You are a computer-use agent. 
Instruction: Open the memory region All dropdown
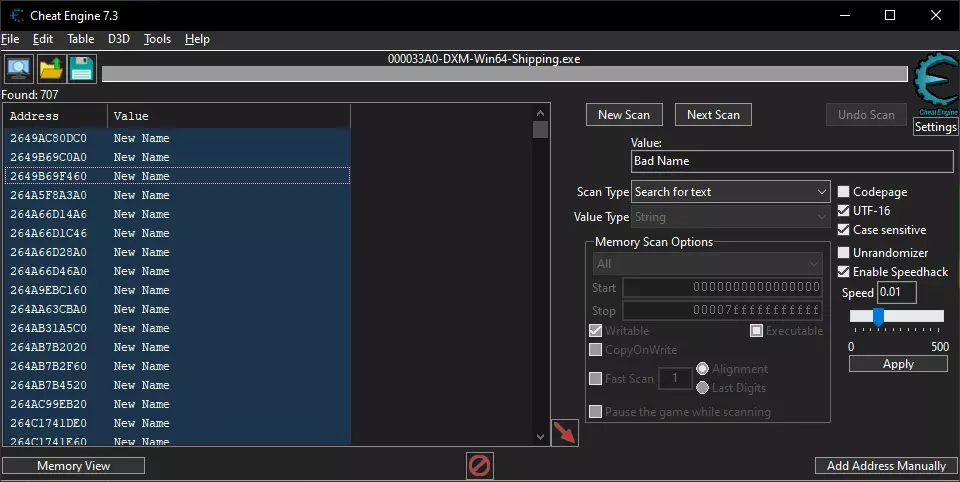pos(707,264)
